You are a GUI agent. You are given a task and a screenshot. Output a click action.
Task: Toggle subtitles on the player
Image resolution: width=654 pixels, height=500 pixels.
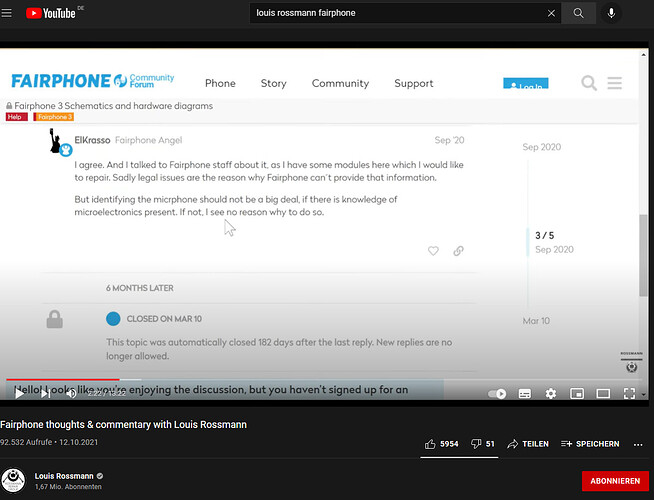click(525, 394)
